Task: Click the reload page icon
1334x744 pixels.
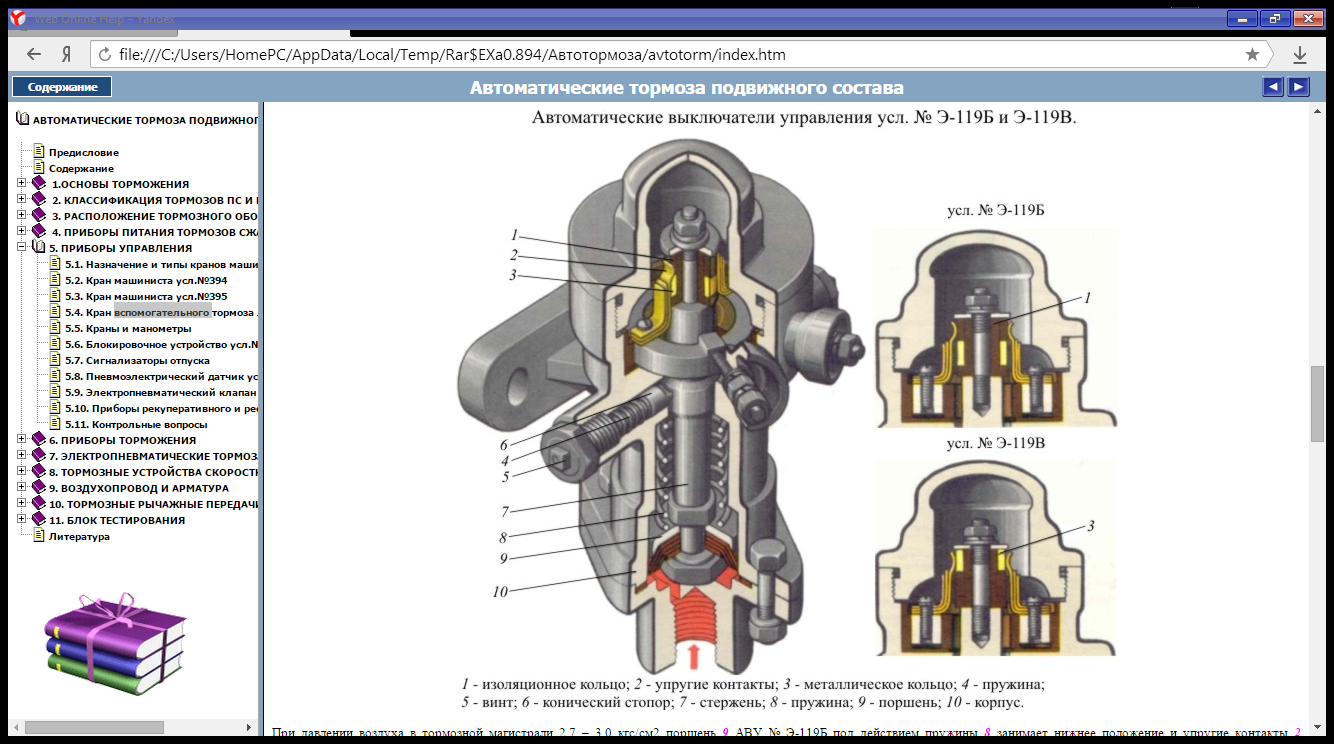Action: [x=104, y=54]
